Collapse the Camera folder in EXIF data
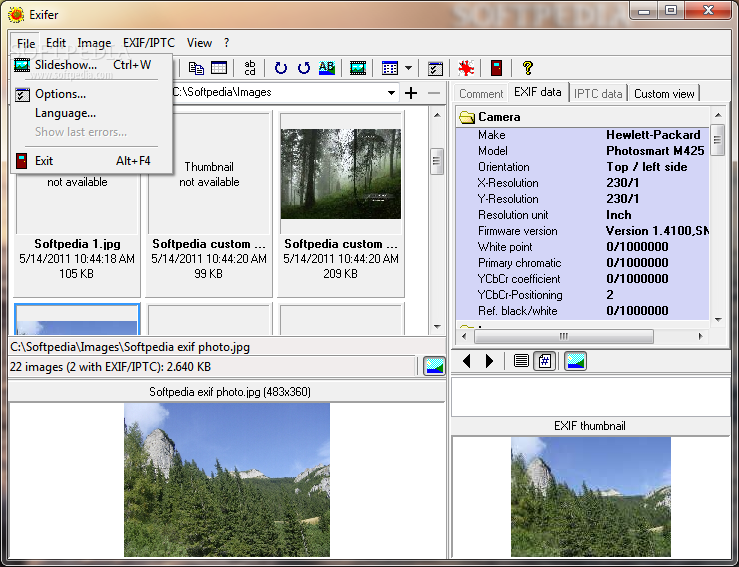 (x=467, y=117)
